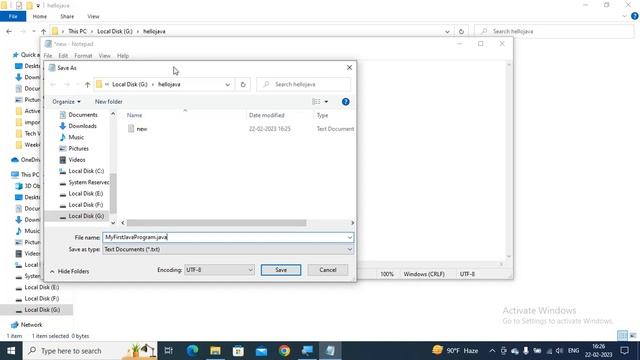Click File Explorer's help icon
The height and width of the screenshot is (360, 640).
click(x=634, y=16)
